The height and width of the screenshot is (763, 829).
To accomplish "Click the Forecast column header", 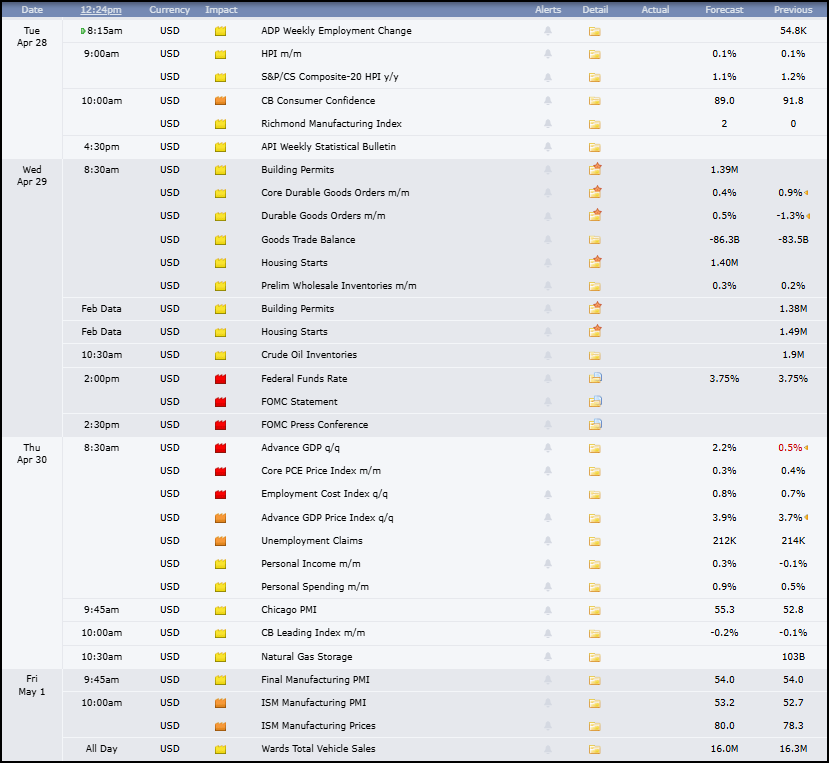I will [724, 10].
